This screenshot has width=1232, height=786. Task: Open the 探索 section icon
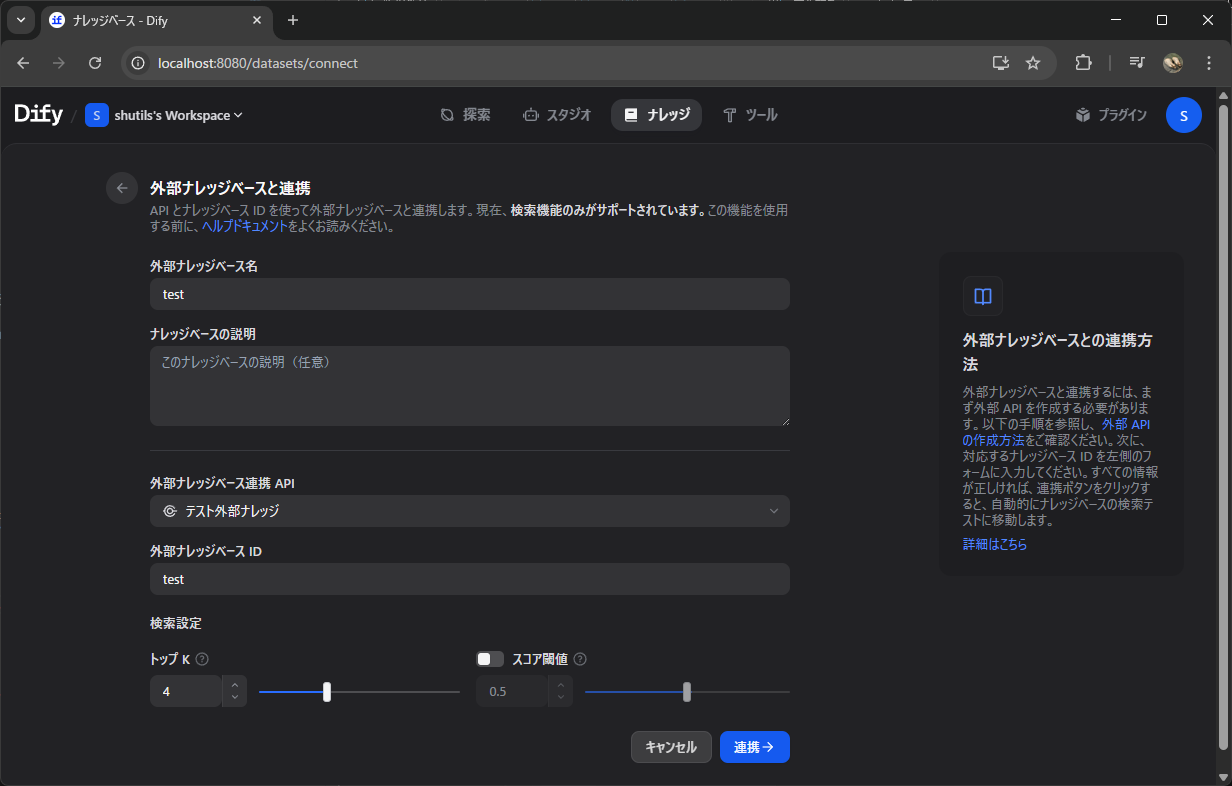click(447, 114)
